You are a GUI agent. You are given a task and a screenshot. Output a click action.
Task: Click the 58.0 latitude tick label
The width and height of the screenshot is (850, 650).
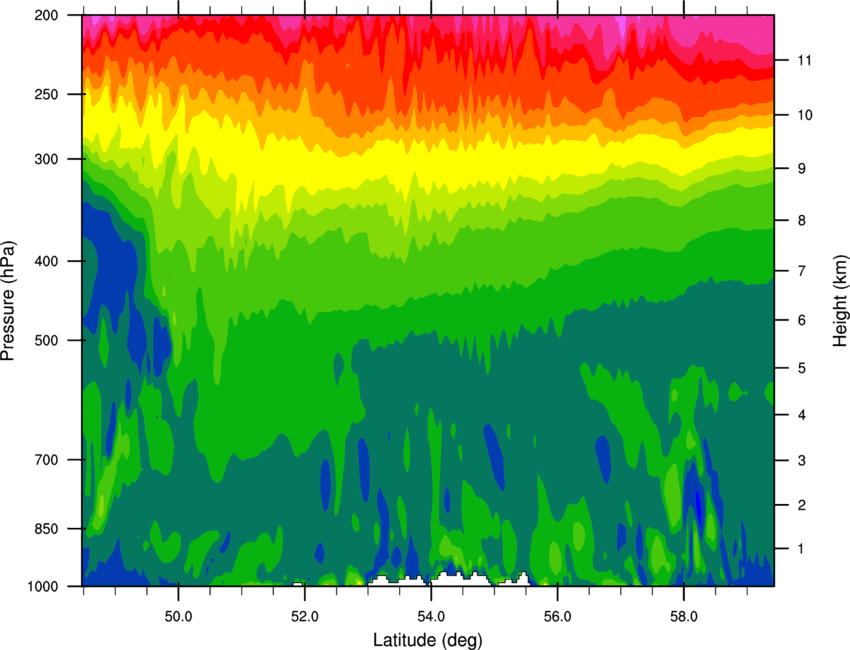pos(684,616)
